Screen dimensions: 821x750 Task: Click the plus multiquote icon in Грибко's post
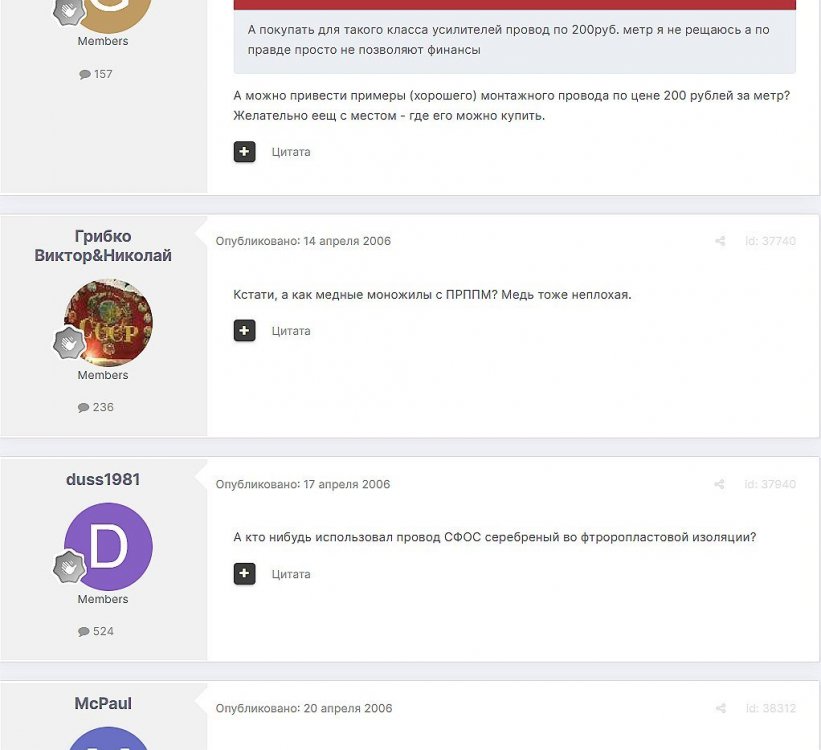(x=244, y=330)
